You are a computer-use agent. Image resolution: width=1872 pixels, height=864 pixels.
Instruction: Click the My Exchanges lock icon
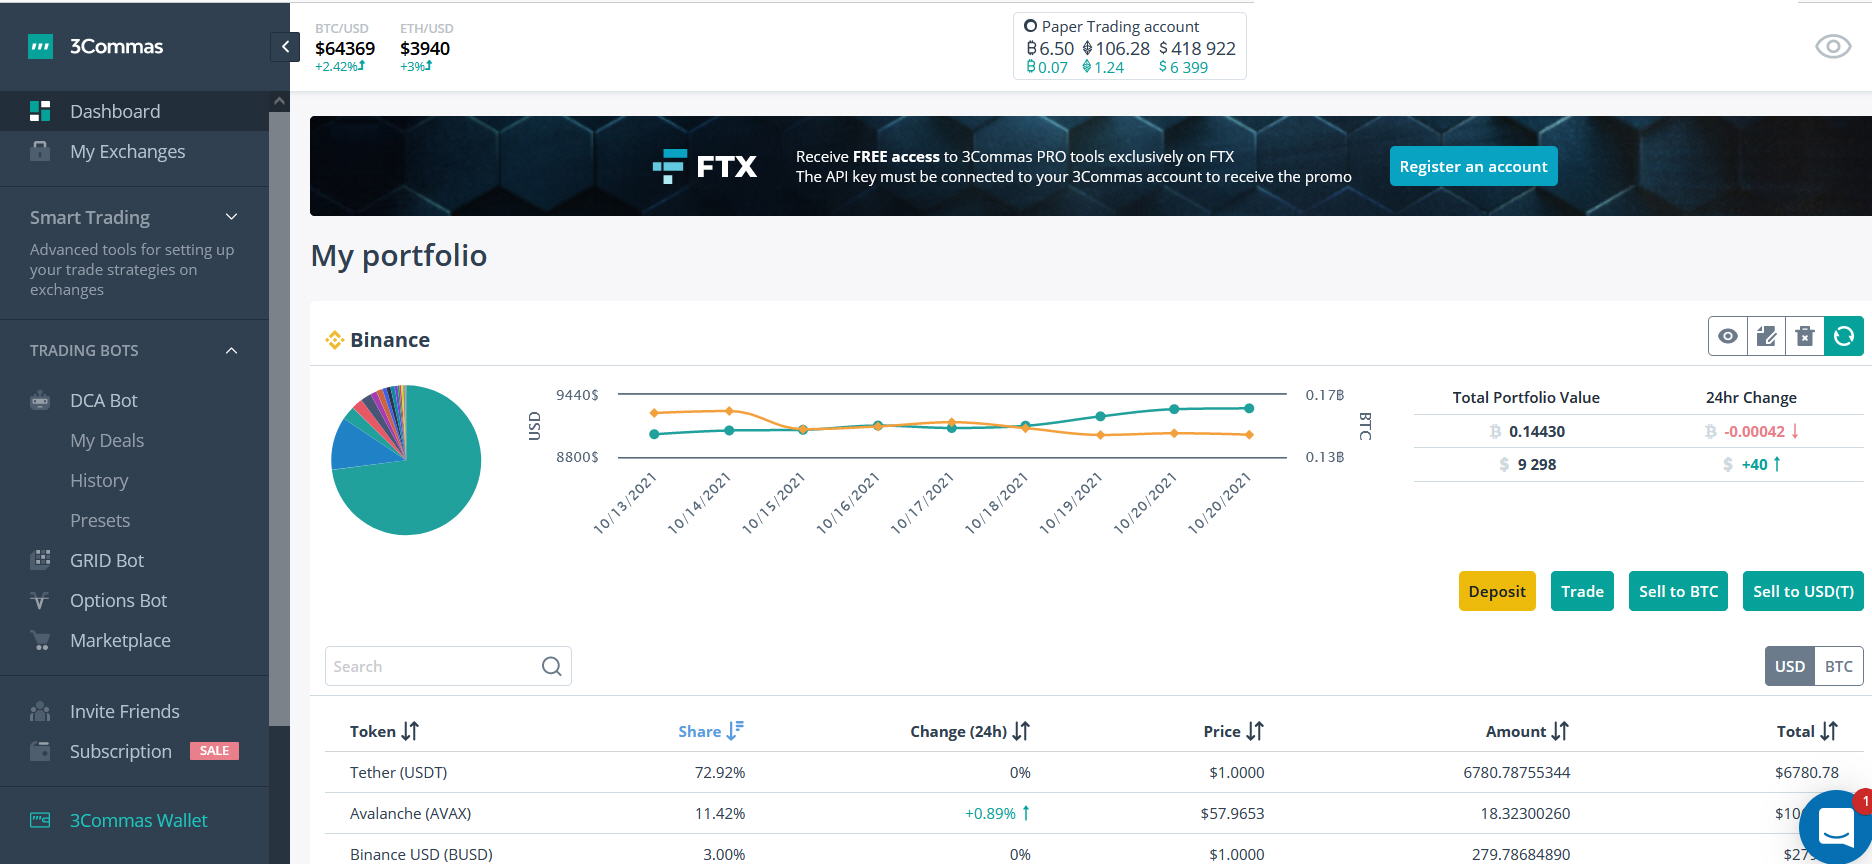tap(40, 151)
